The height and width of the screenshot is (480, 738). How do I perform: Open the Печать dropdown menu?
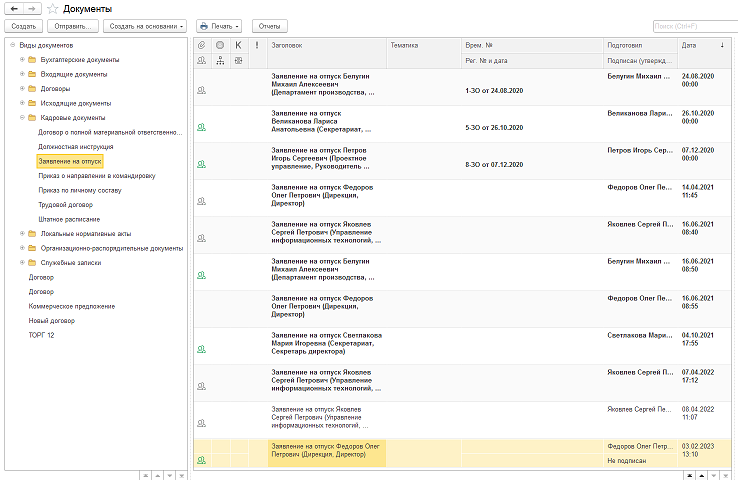click(x=219, y=26)
